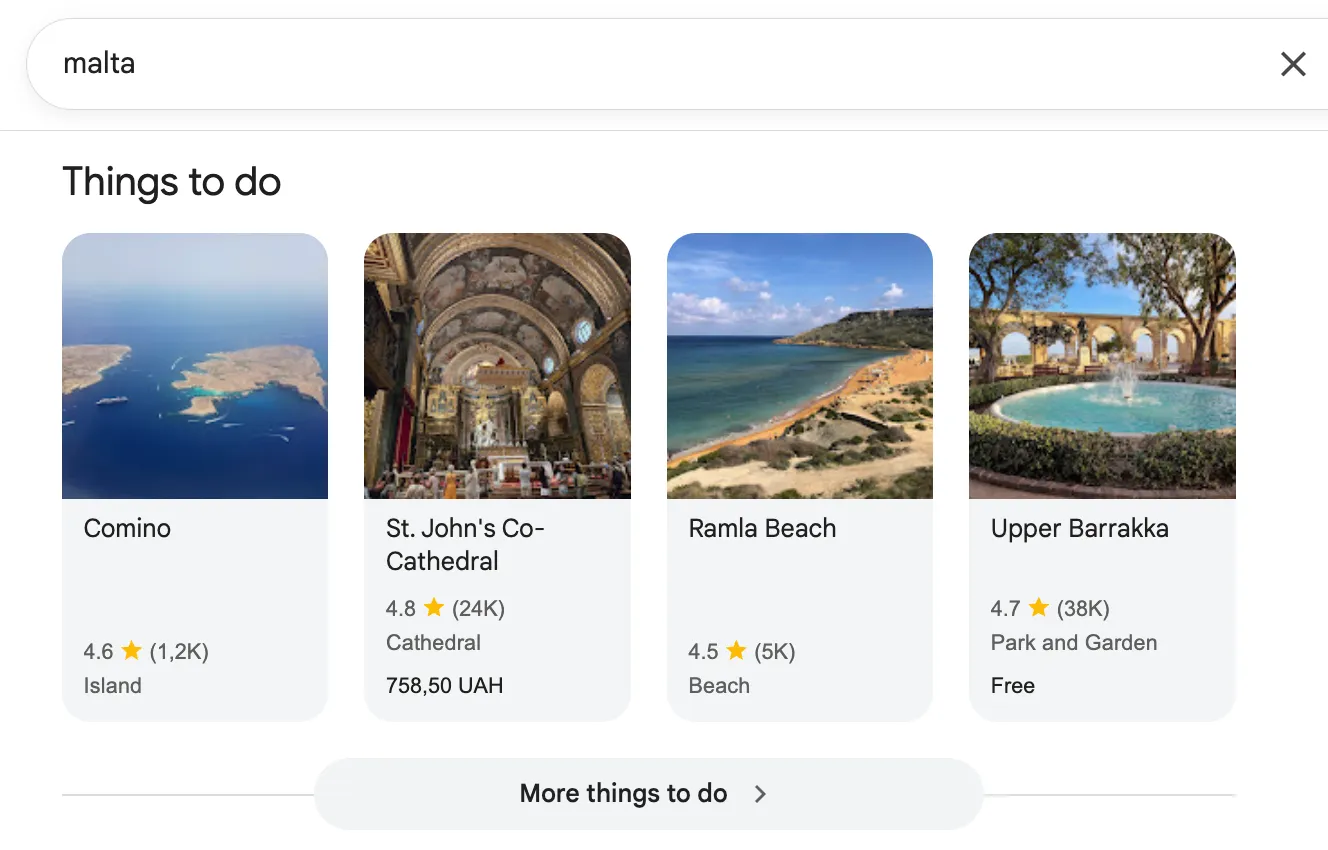
Task: Click the malta search input field
Action: tap(600, 64)
